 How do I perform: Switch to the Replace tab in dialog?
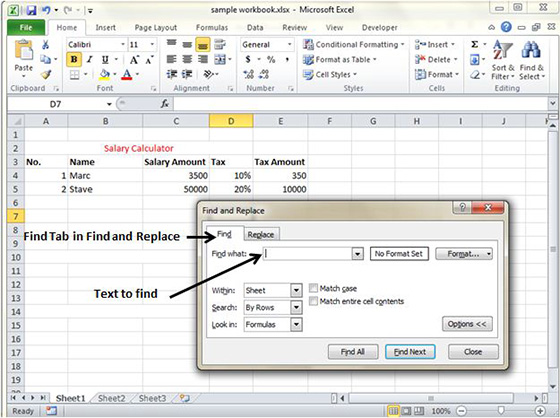(261, 234)
